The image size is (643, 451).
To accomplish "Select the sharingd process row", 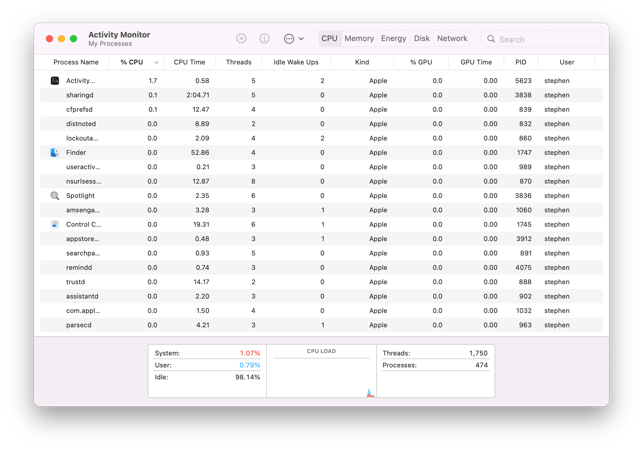I will [322, 95].
